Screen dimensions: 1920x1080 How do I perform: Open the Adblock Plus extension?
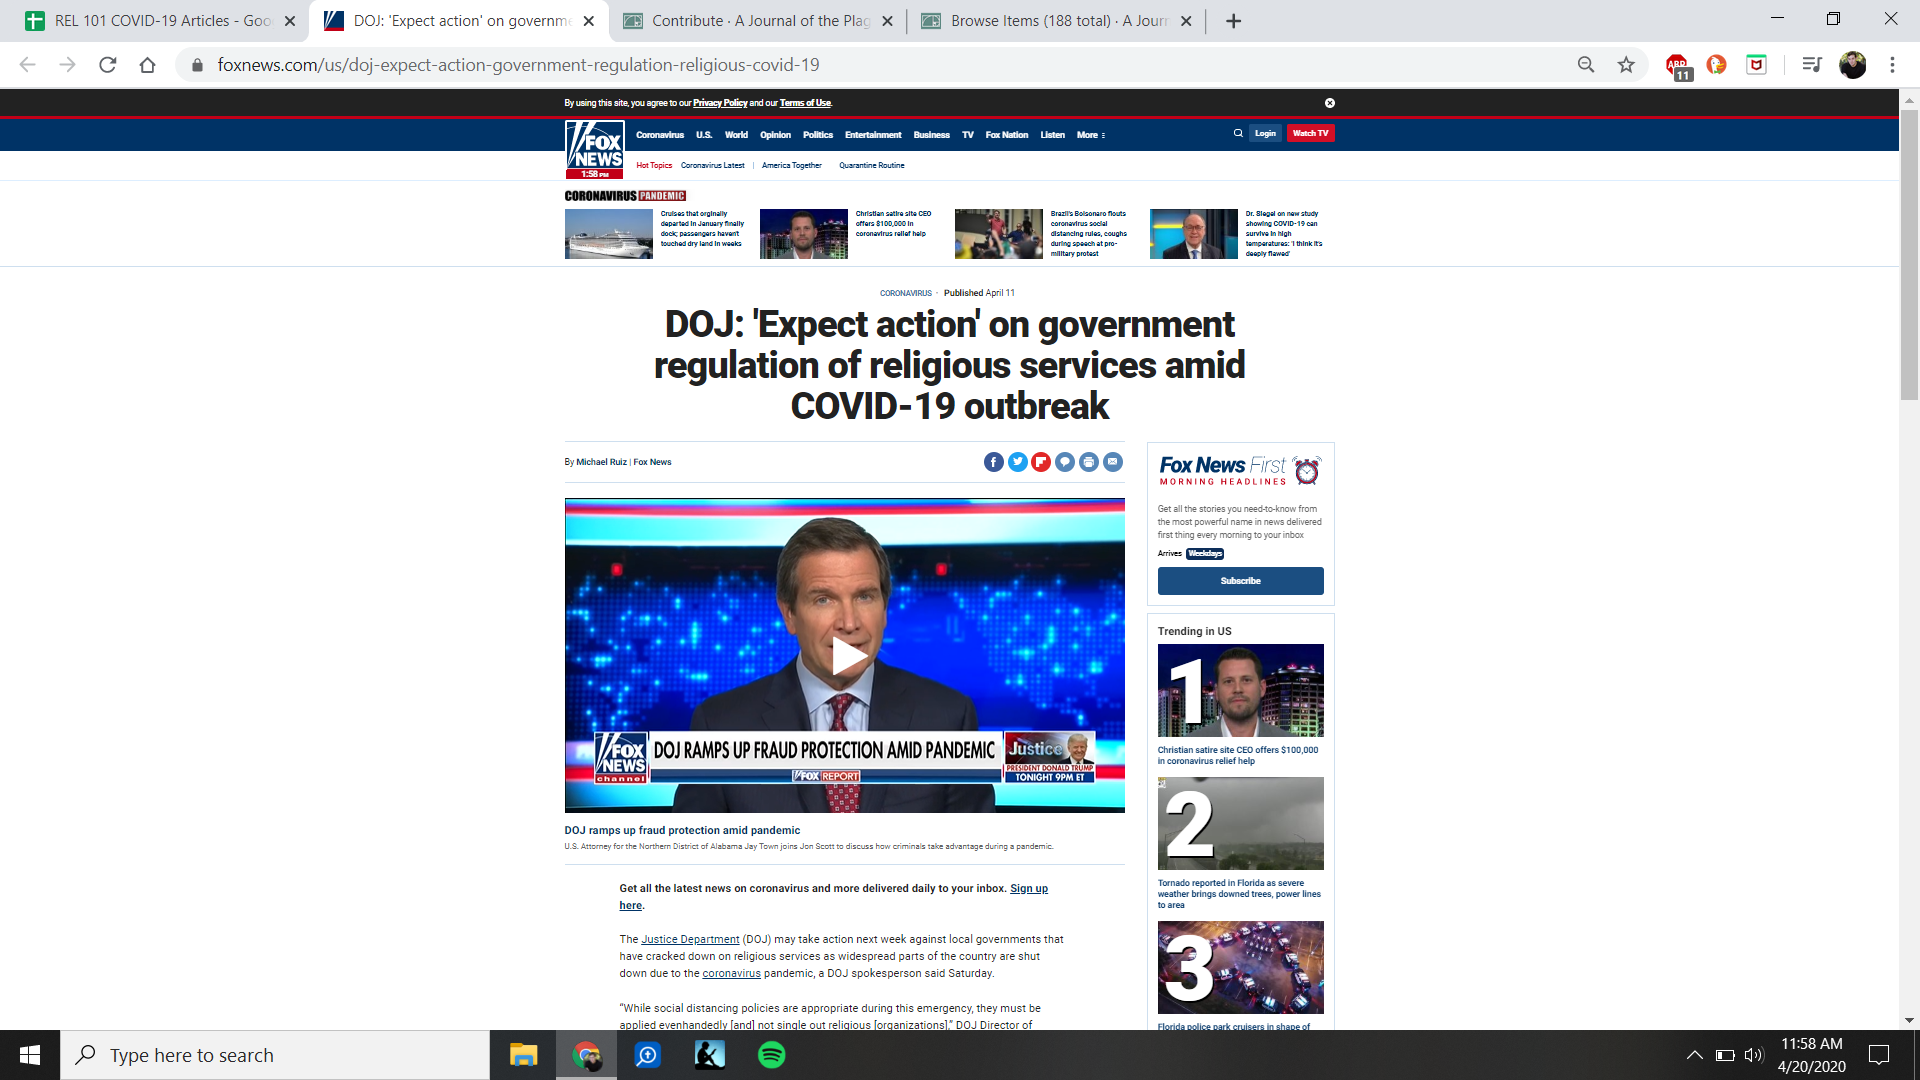click(1677, 65)
